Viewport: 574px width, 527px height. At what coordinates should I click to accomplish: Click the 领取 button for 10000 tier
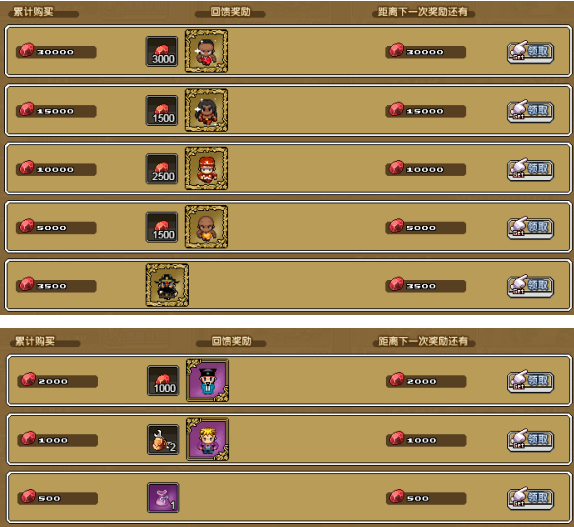[x=530, y=169]
